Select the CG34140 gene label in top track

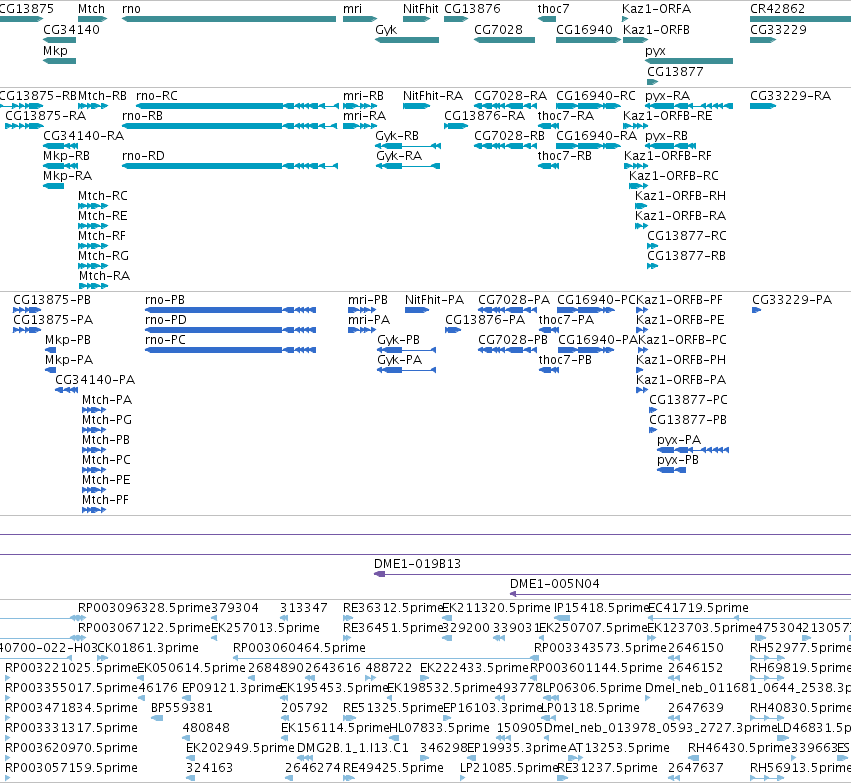click(x=72, y=29)
